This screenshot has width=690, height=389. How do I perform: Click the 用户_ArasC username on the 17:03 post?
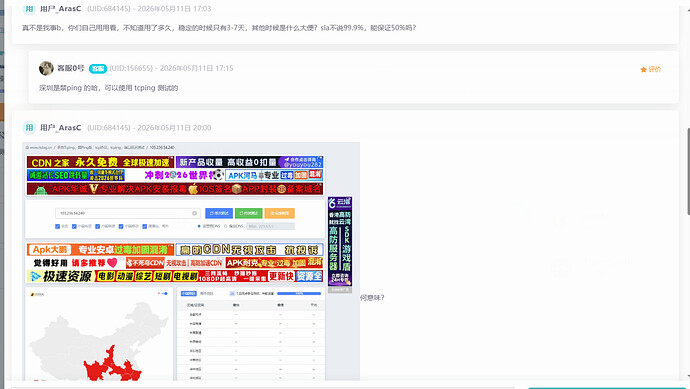pos(61,8)
